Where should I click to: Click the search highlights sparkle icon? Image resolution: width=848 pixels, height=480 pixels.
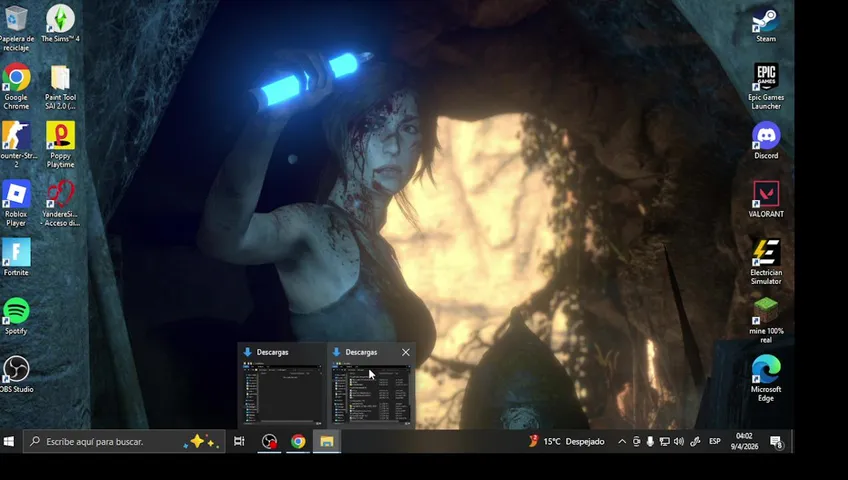(203, 442)
